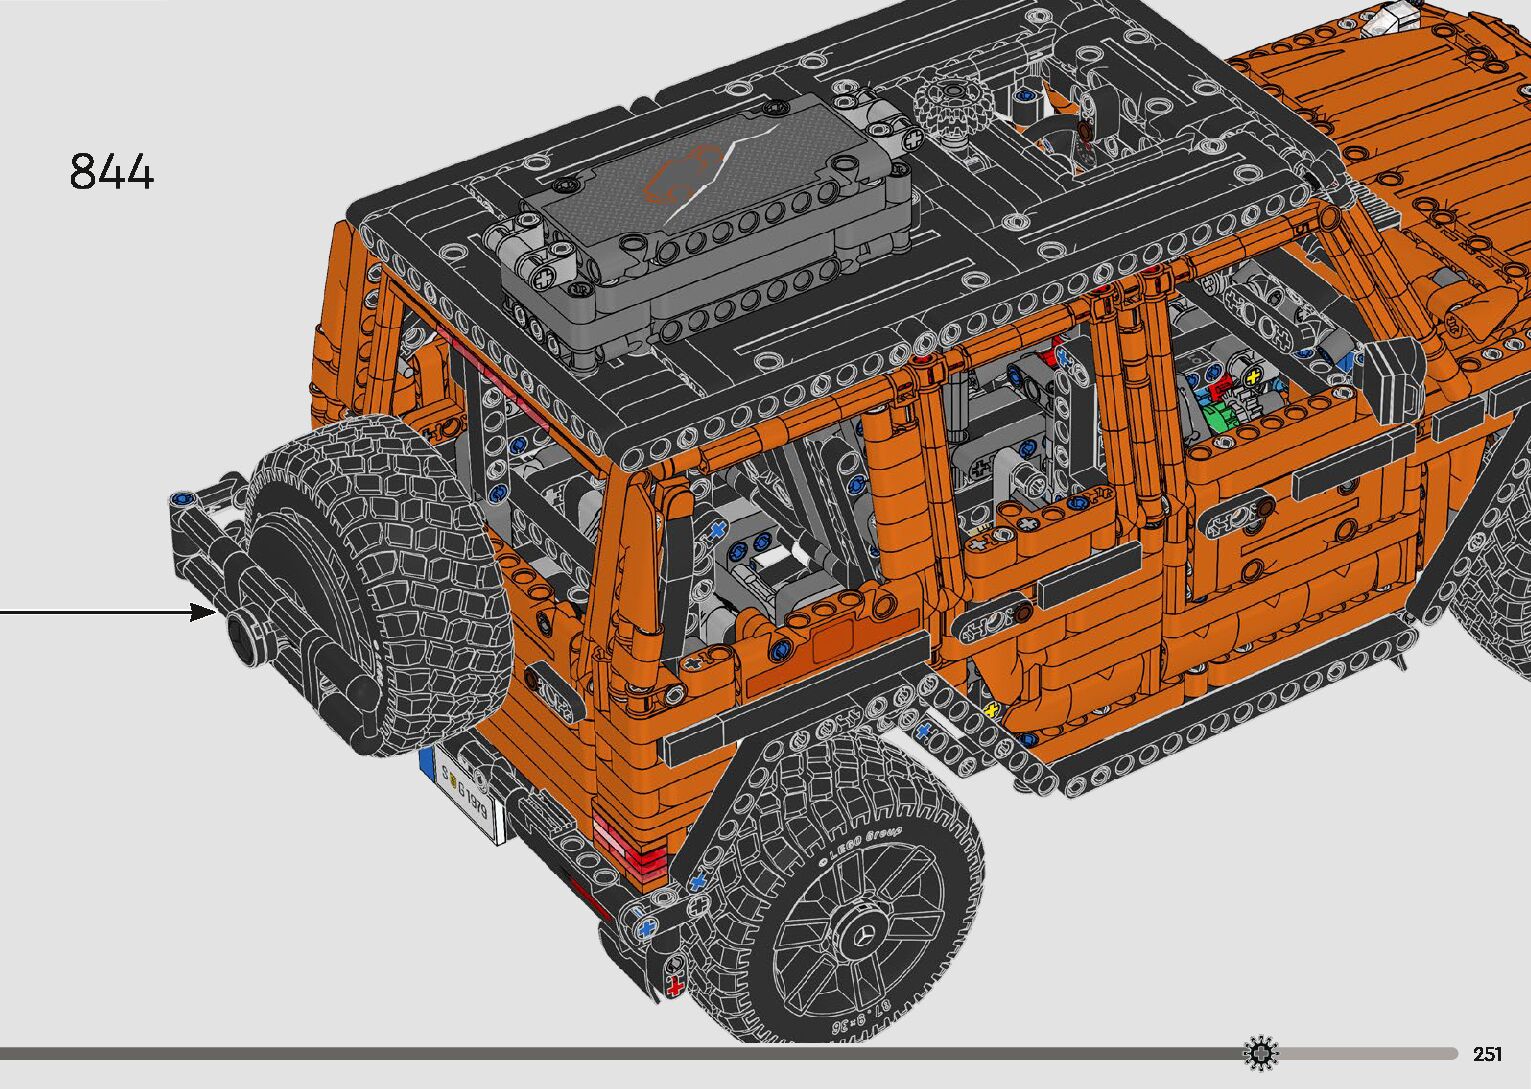Click the red cross pin on the rear bumper
Image resolution: width=1531 pixels, height=1089 pixels.
(x=675, y=988)
